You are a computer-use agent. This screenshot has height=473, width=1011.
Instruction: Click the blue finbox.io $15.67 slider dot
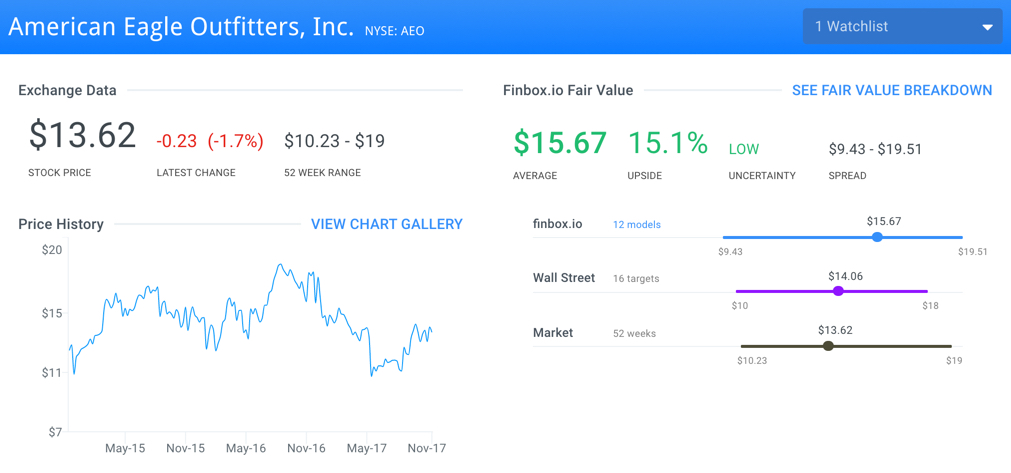(x=877, y=236)
